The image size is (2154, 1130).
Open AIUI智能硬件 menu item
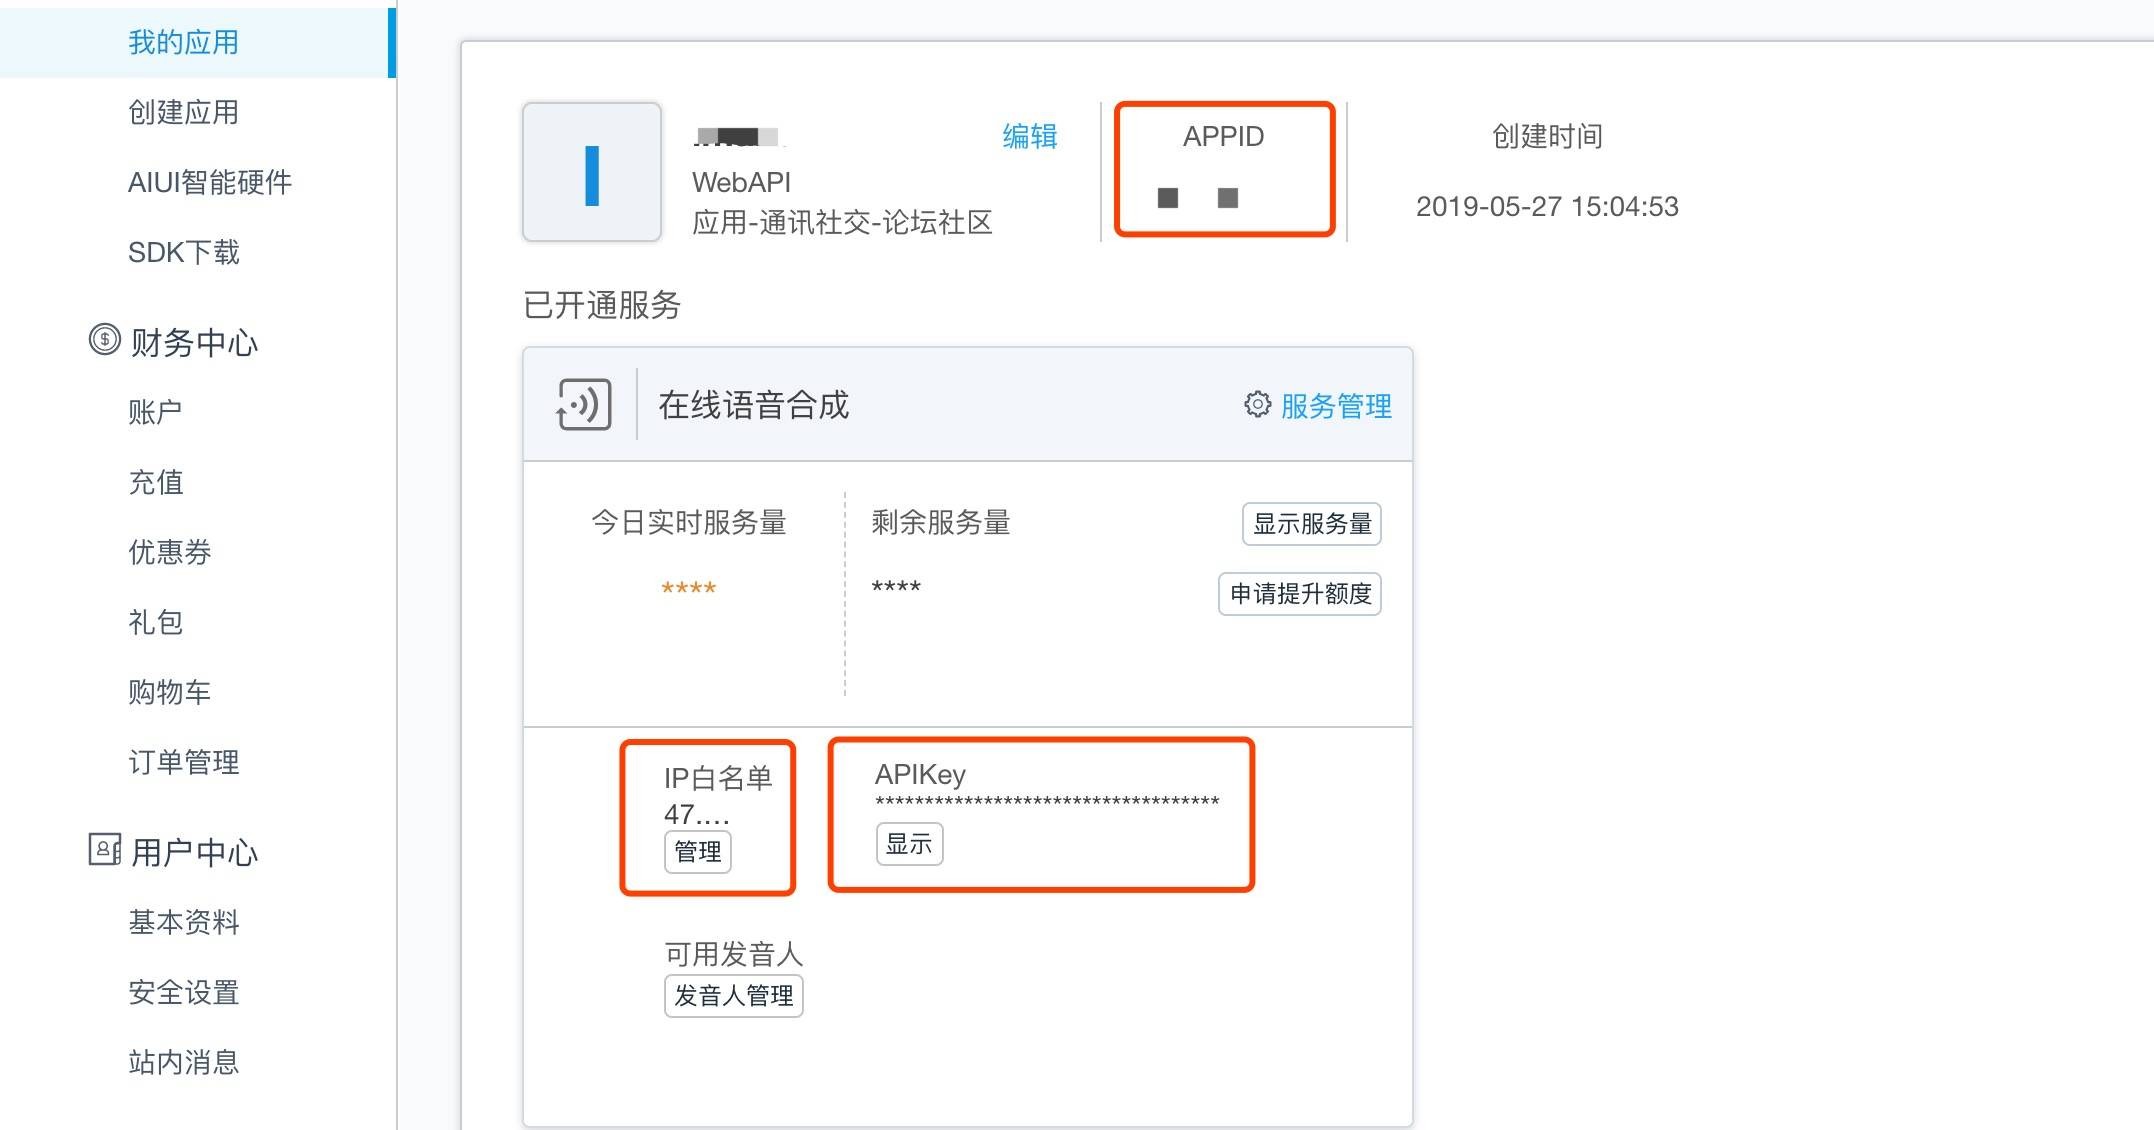210,182
